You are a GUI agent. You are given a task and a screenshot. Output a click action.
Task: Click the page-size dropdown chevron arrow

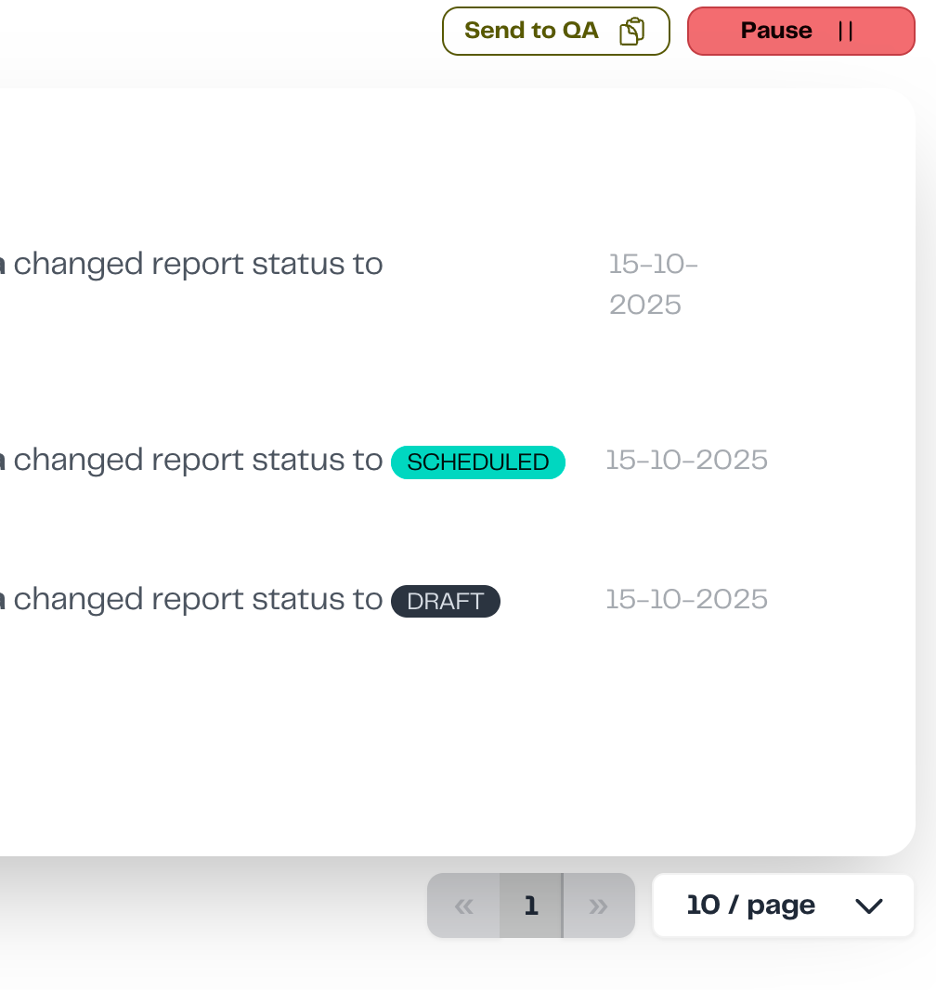point(869,906)
